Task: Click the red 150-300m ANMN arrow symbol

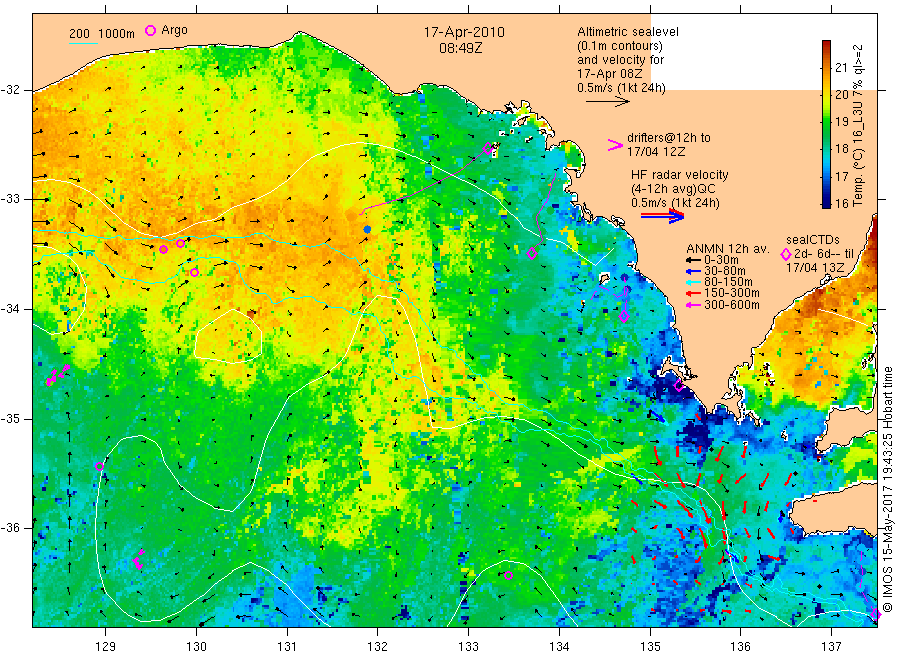Action: point(693,294)
